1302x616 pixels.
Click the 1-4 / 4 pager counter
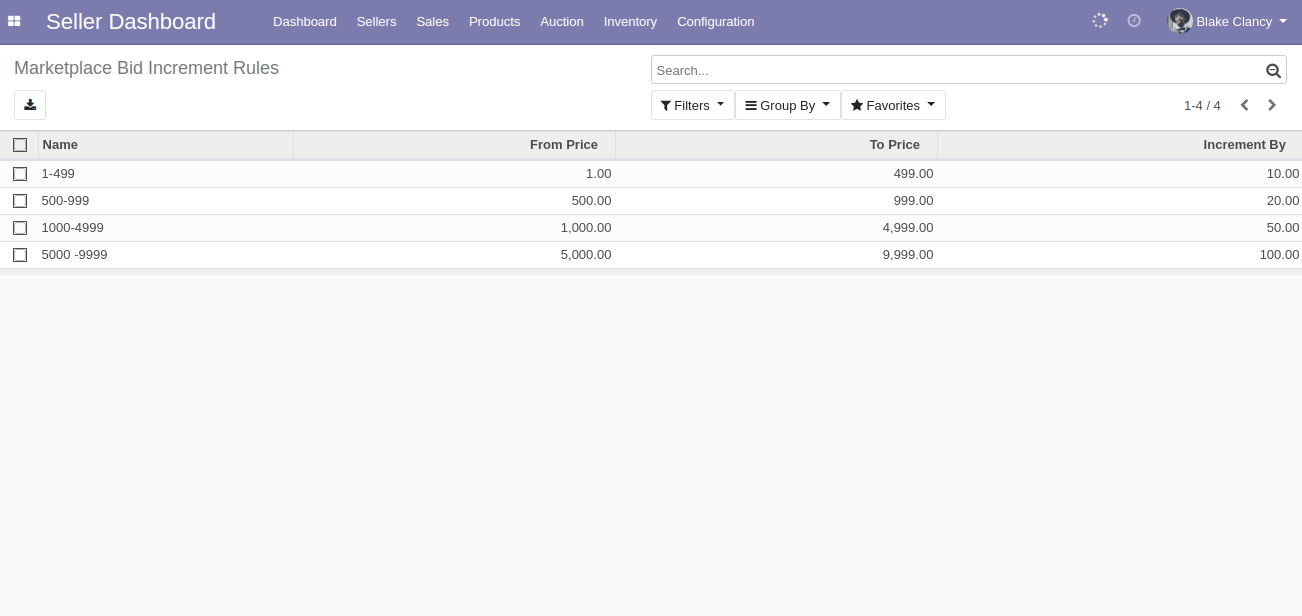1202,105
